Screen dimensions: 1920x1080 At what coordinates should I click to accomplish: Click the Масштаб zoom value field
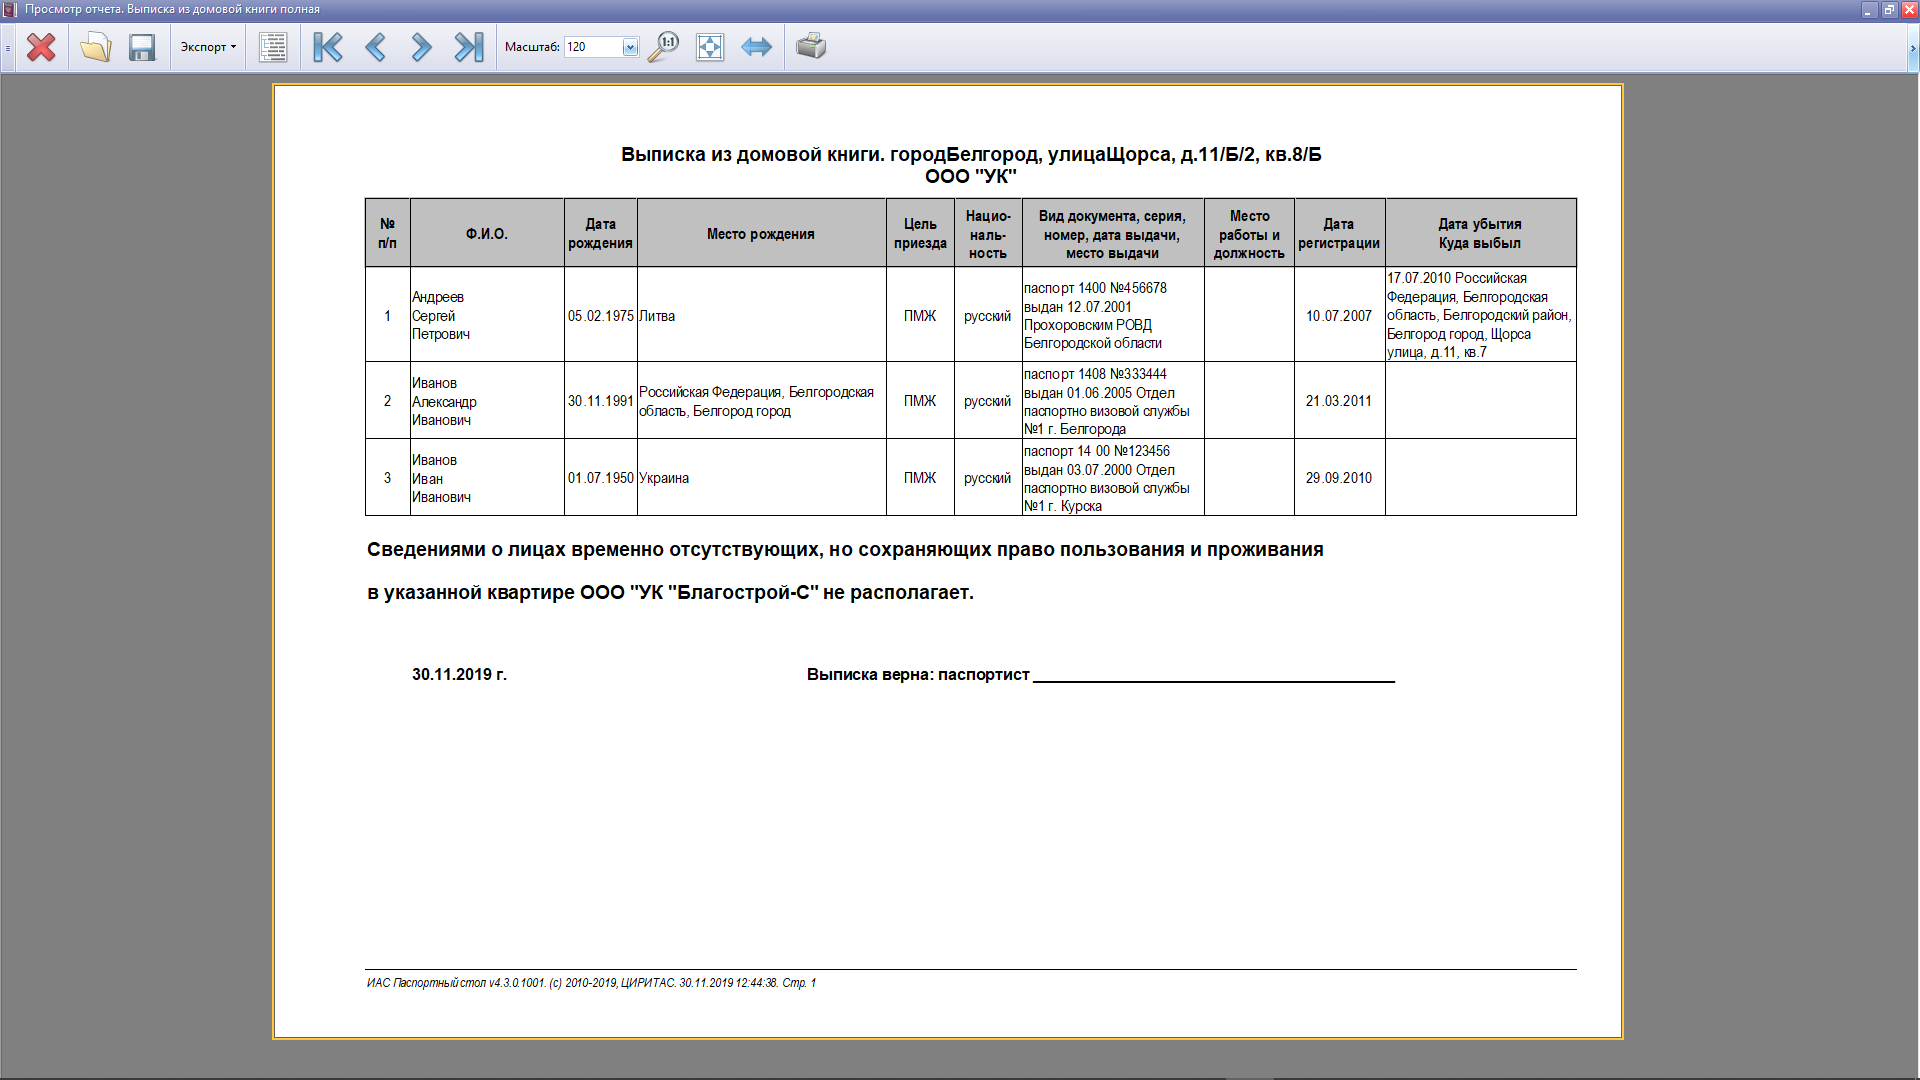[x=593, y=47]
